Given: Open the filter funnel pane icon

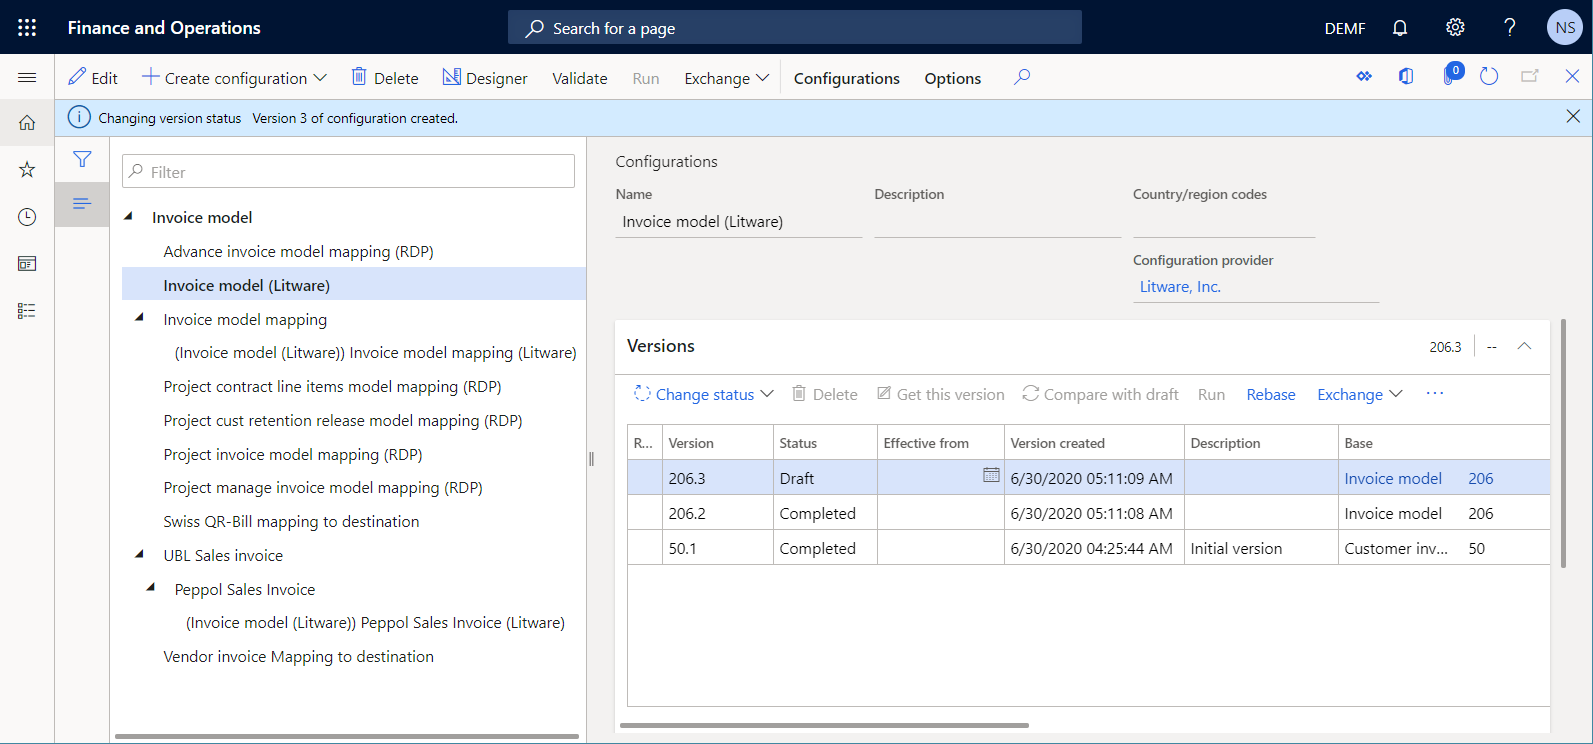Looking at the screenshot, I should click(x=82, y=159).
